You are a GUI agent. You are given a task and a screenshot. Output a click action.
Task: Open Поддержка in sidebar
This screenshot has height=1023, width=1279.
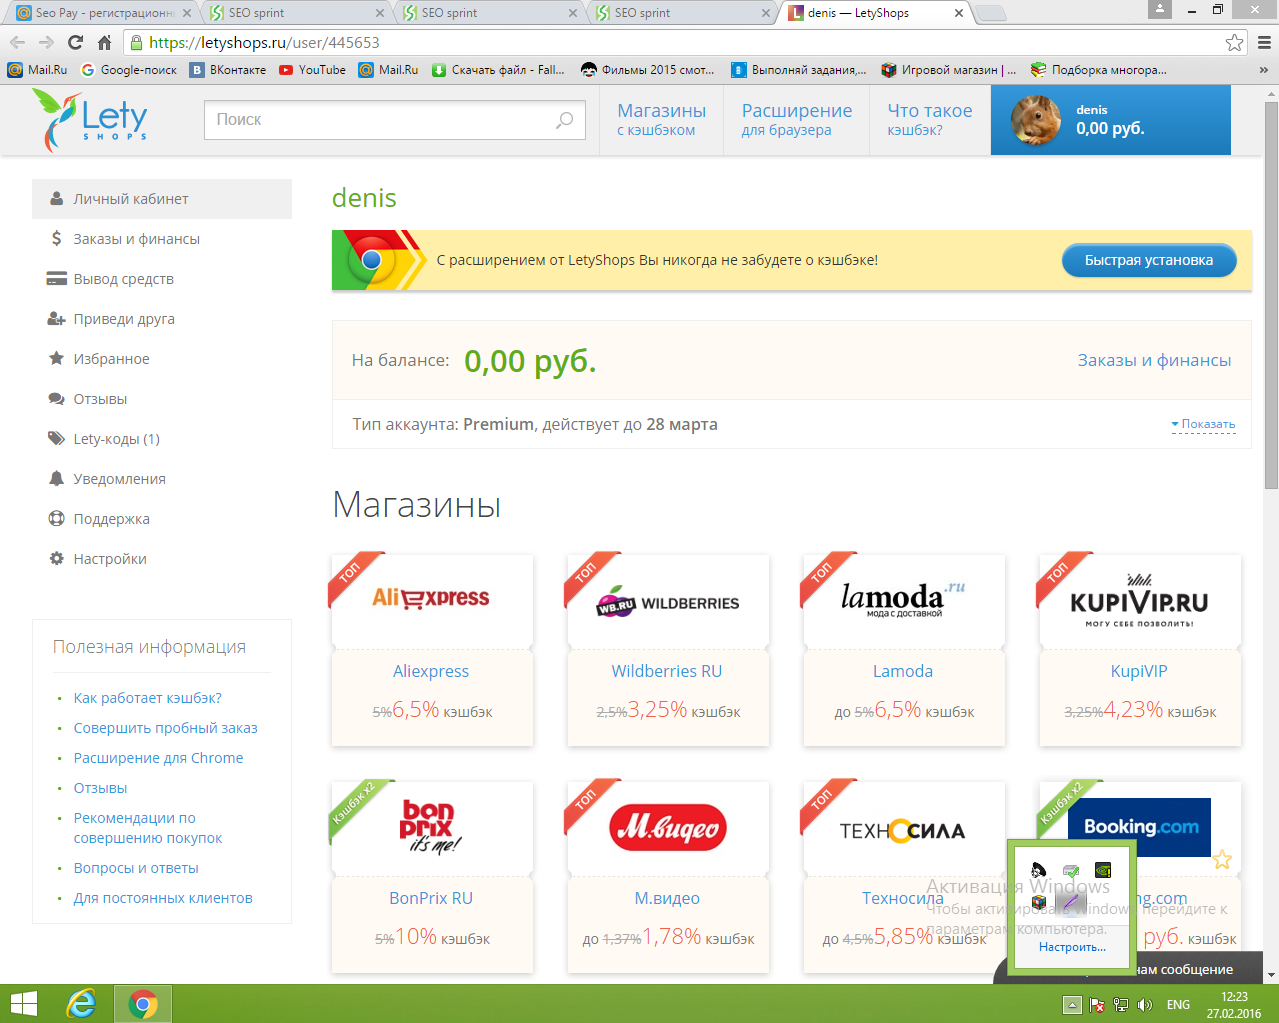click(x=162, y=519)
